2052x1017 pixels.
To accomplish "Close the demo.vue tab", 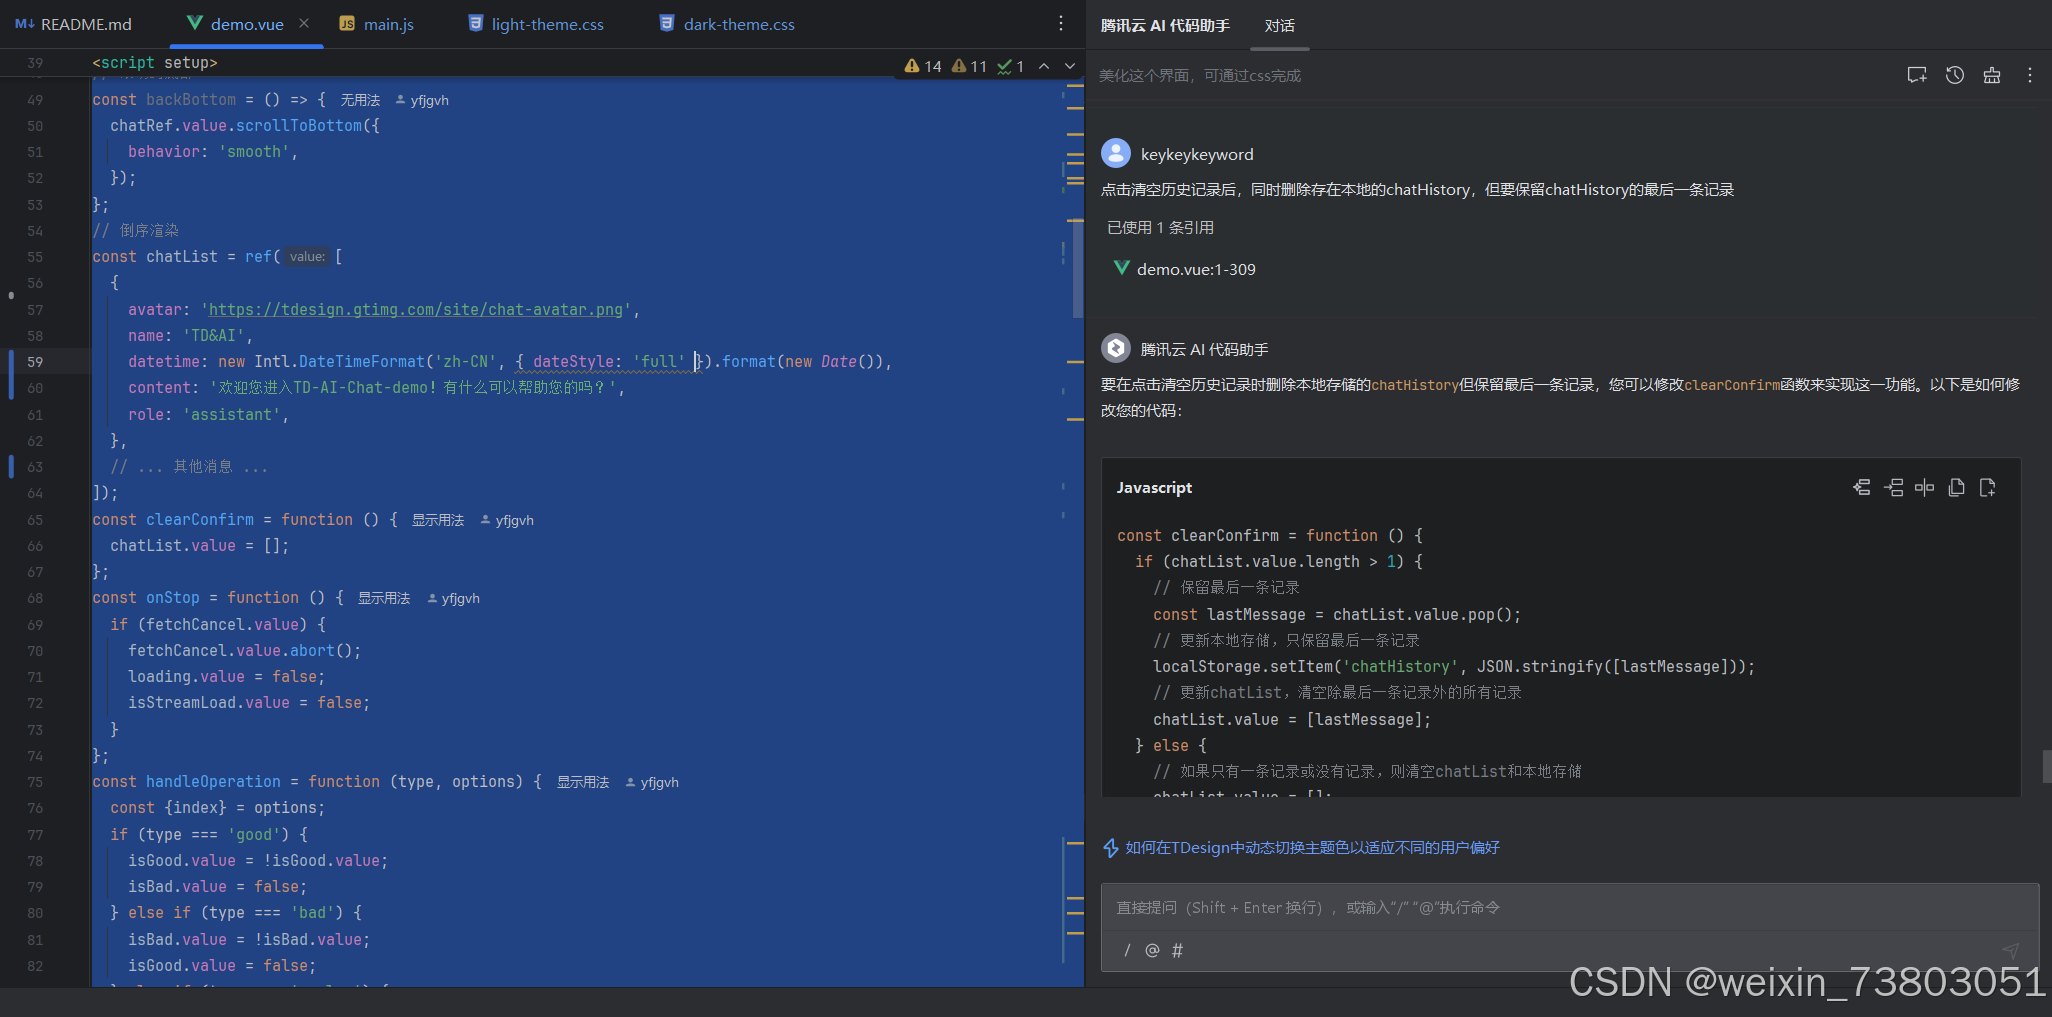I will (x=304, y=23).
